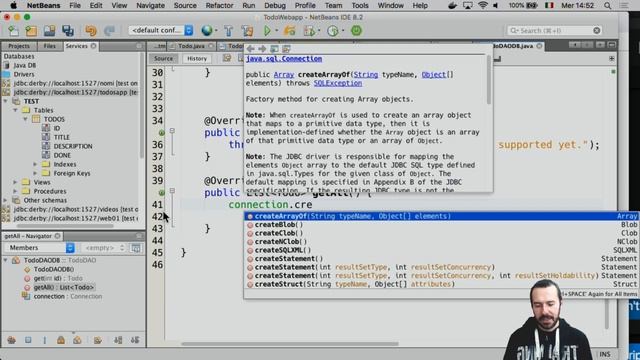
Task: Click the New File toolbar icon
Action: (13, 31)
